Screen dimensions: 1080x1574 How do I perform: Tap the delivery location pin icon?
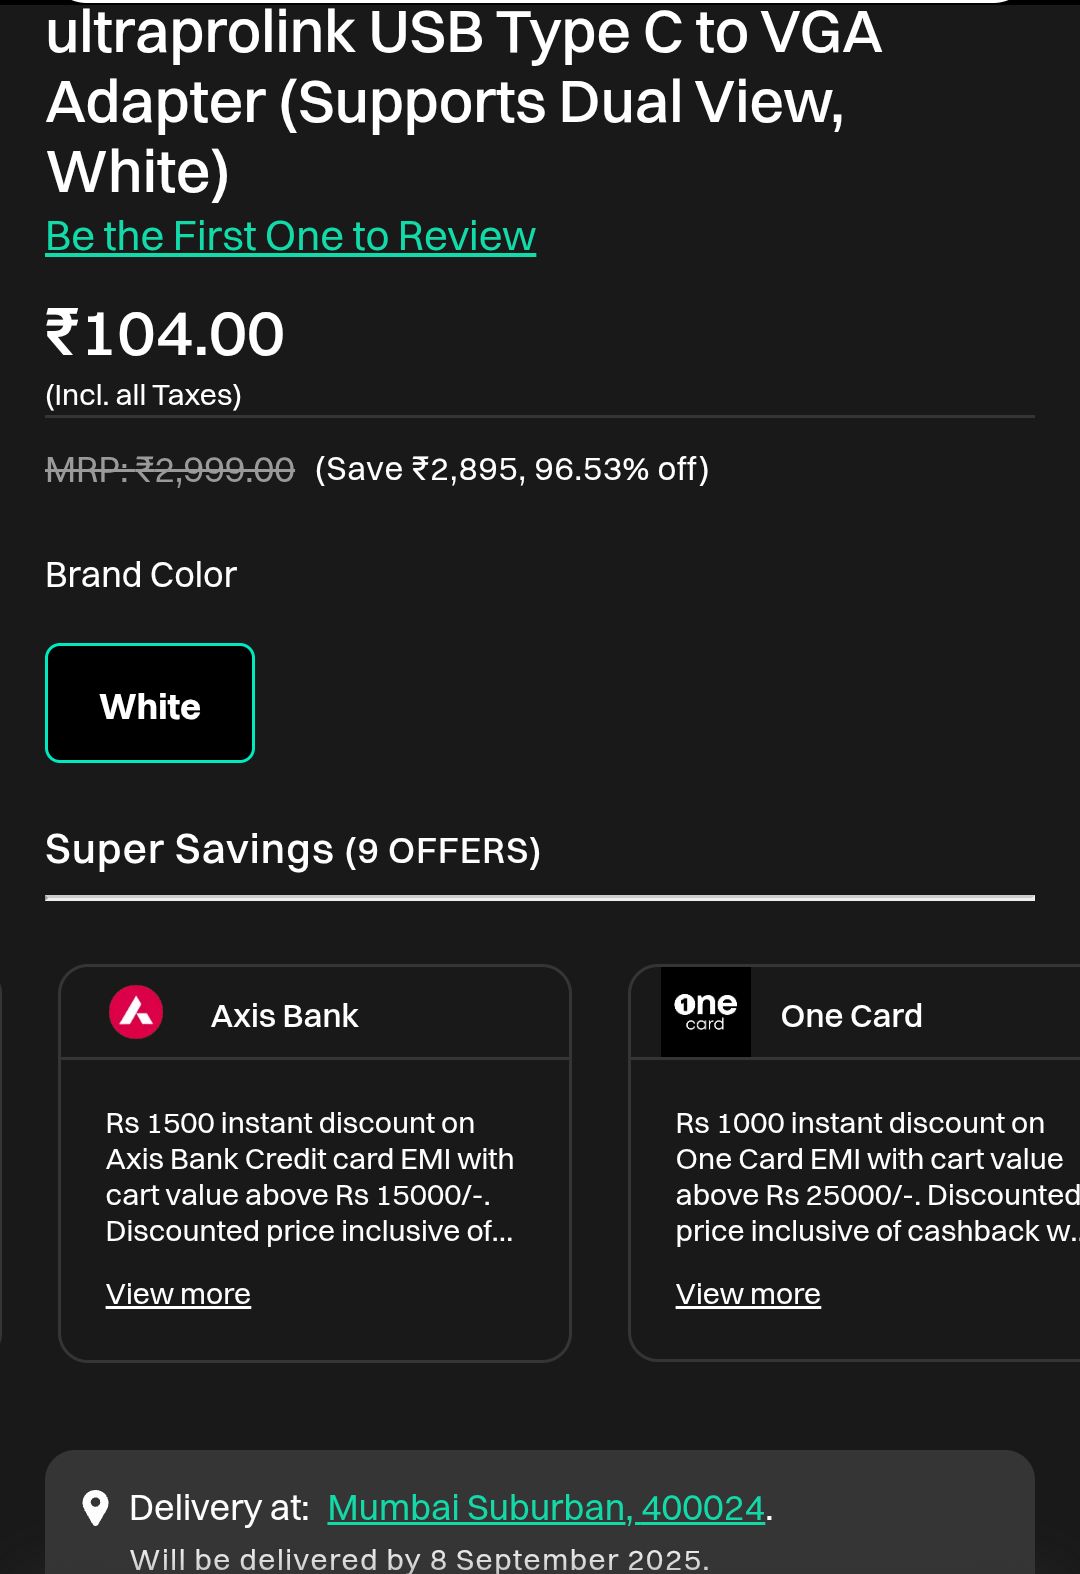[95, 1508]
